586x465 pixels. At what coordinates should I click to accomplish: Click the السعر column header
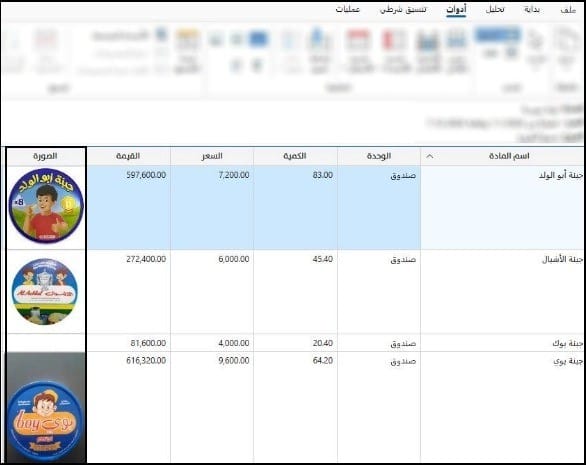(x=212, y=156)
